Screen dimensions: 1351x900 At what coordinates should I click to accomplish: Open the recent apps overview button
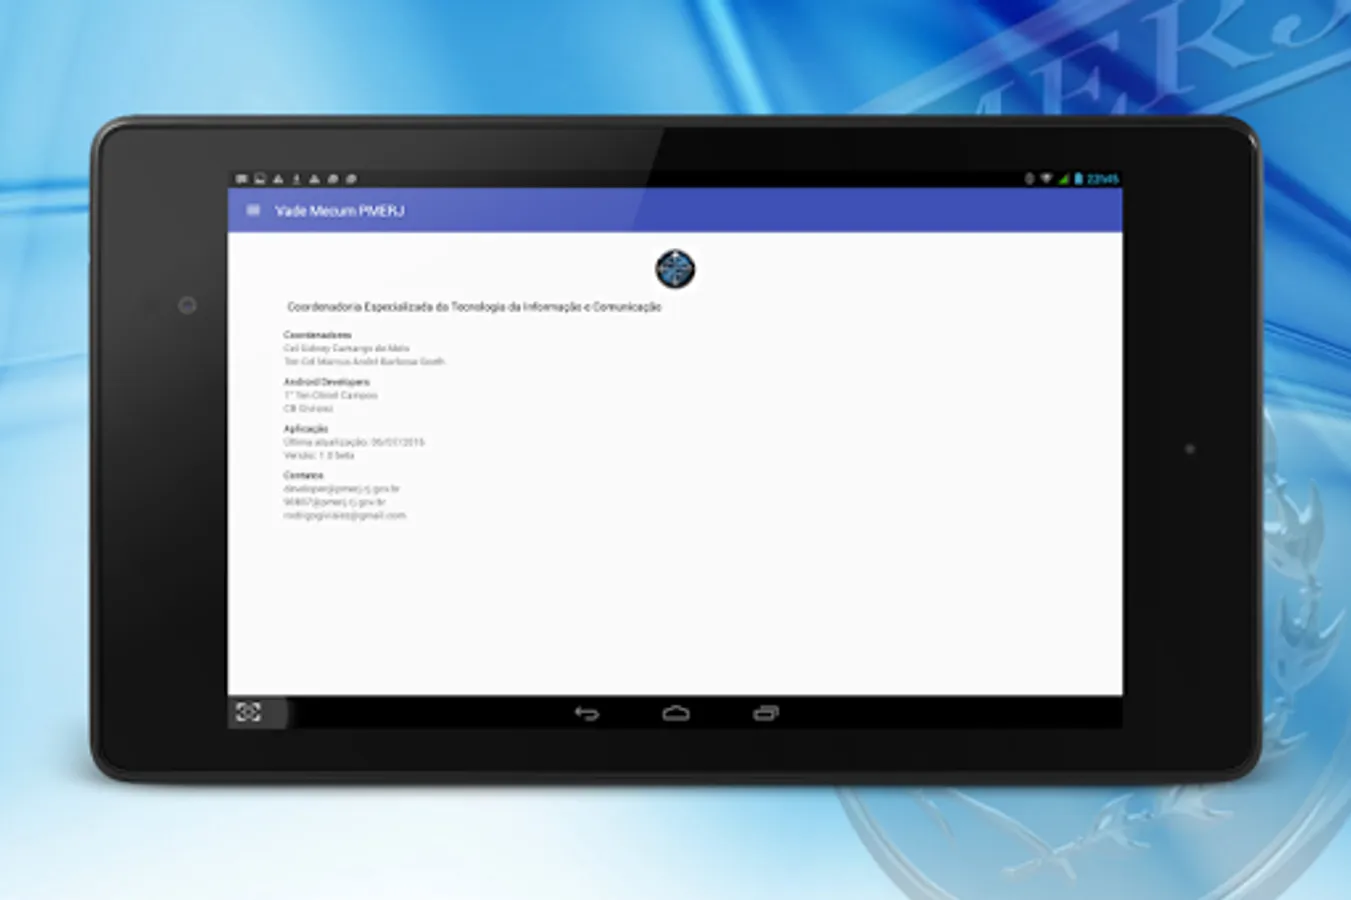click(766, 713)
